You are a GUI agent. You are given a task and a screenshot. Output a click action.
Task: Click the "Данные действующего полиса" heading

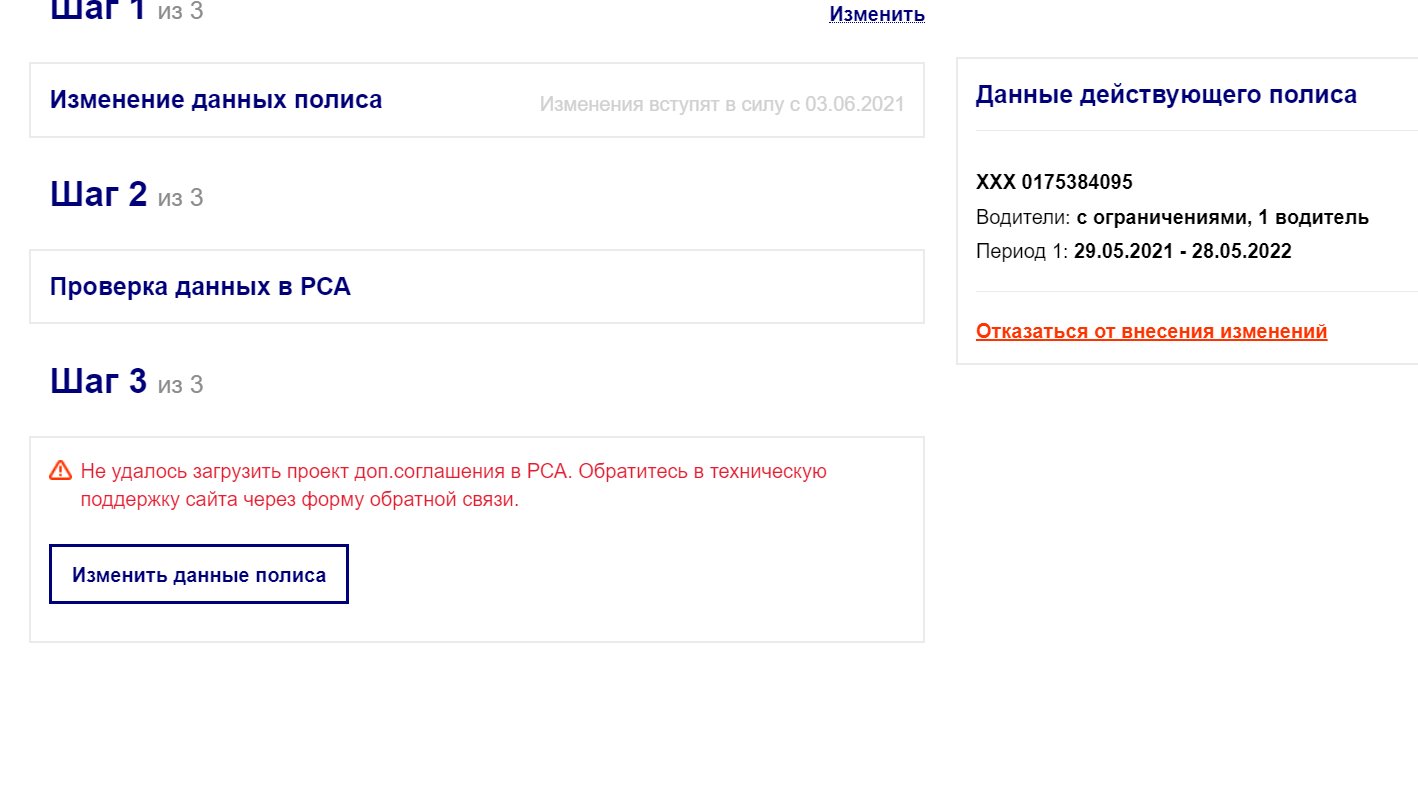1166,95
